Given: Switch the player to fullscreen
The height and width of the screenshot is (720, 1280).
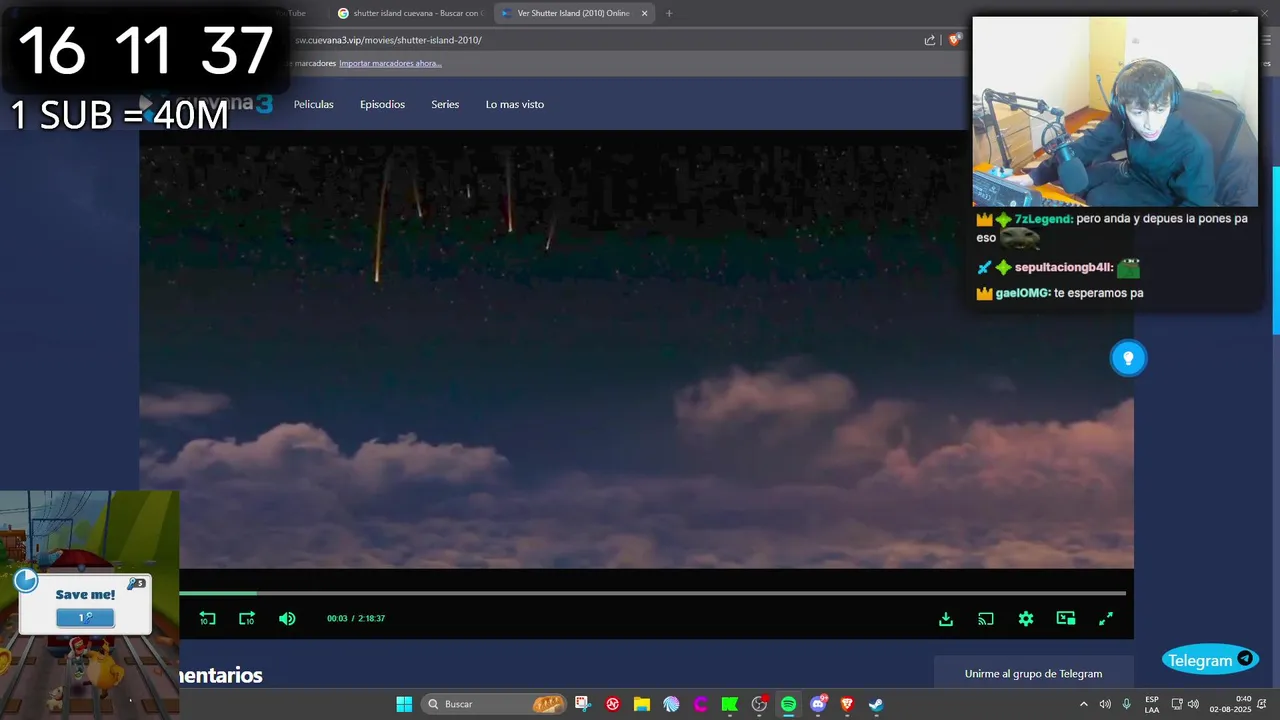Looking at the screenshot, I should (1106, 619).
